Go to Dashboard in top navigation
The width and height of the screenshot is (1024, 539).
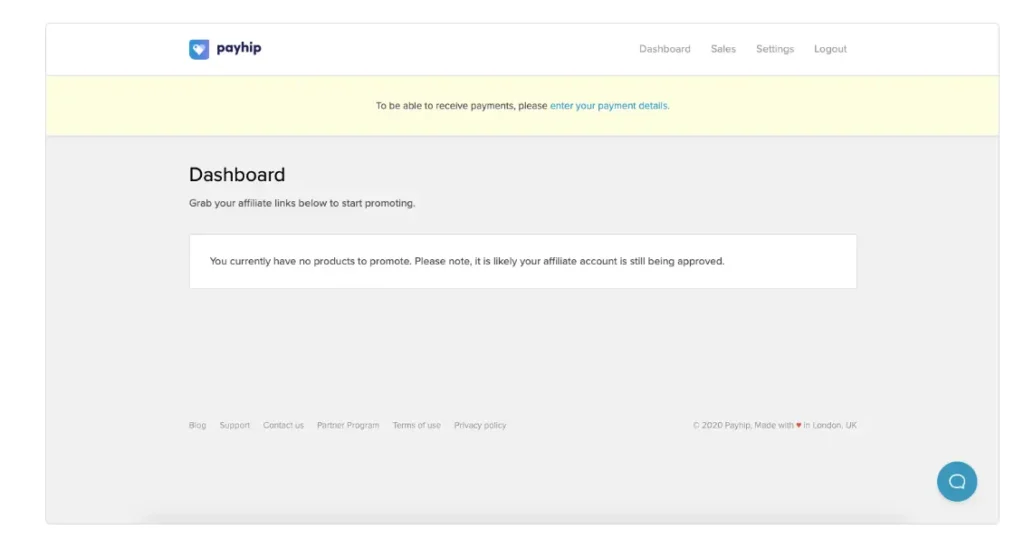point(664,49)
